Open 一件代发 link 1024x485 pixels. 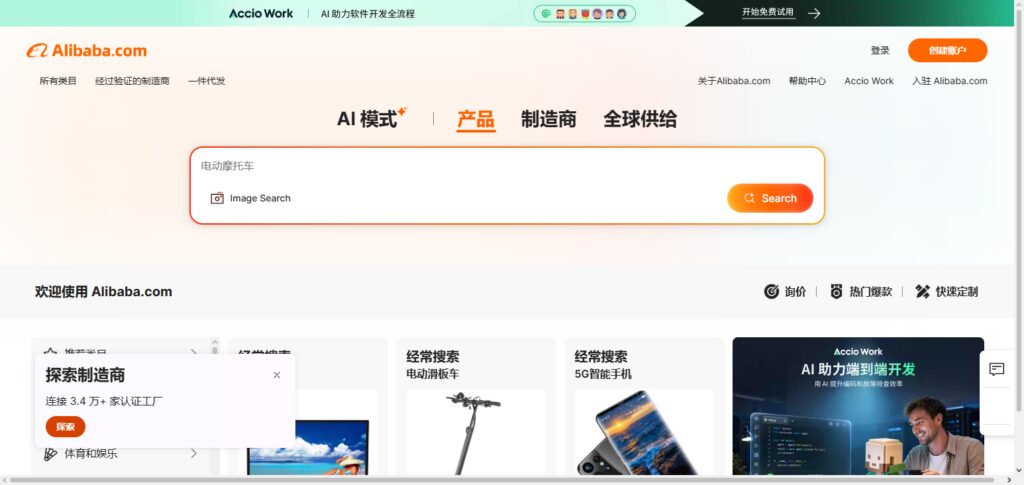pyautogui.click(x=206, y=81)
